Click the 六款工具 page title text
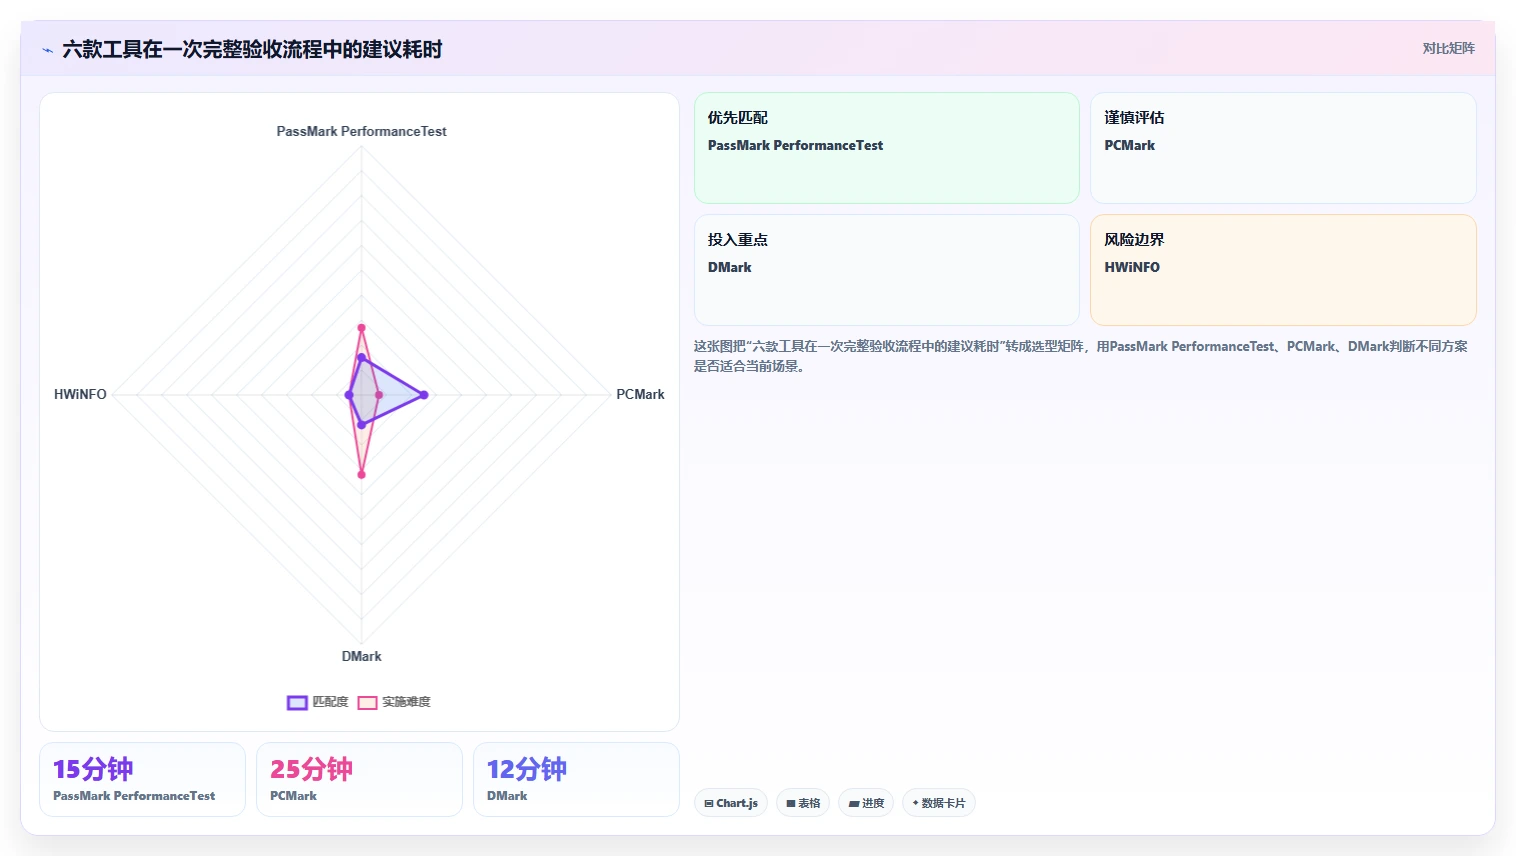Viewport: 1516px width, 856px height. [x=252, y=49]
